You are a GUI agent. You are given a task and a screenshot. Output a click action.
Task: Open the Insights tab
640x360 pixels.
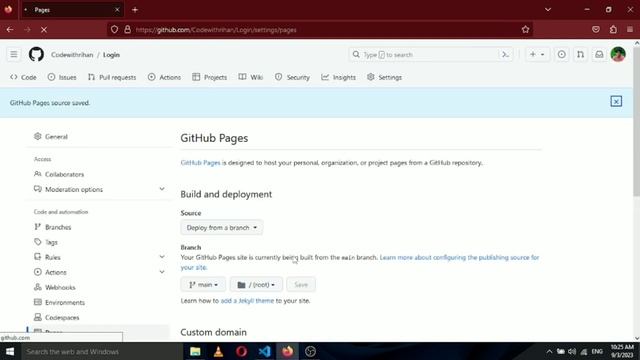point(338,77)
